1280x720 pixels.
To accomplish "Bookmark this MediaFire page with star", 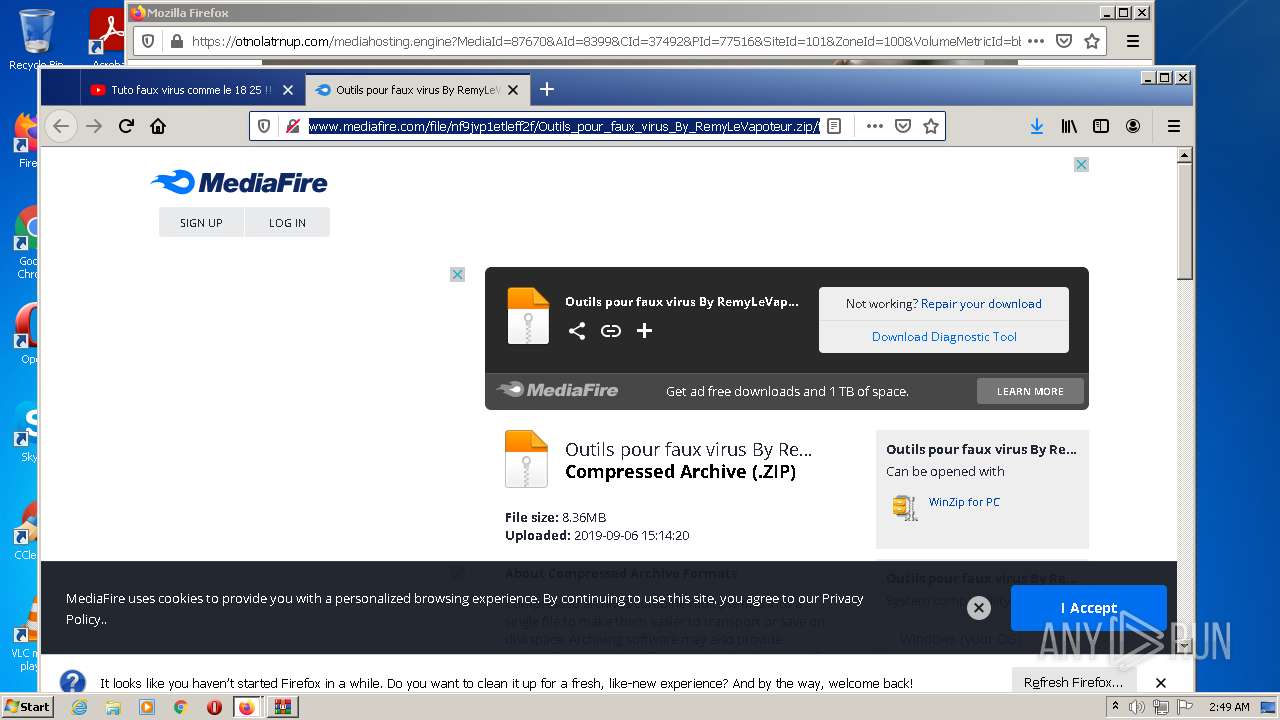I will 930,126.
